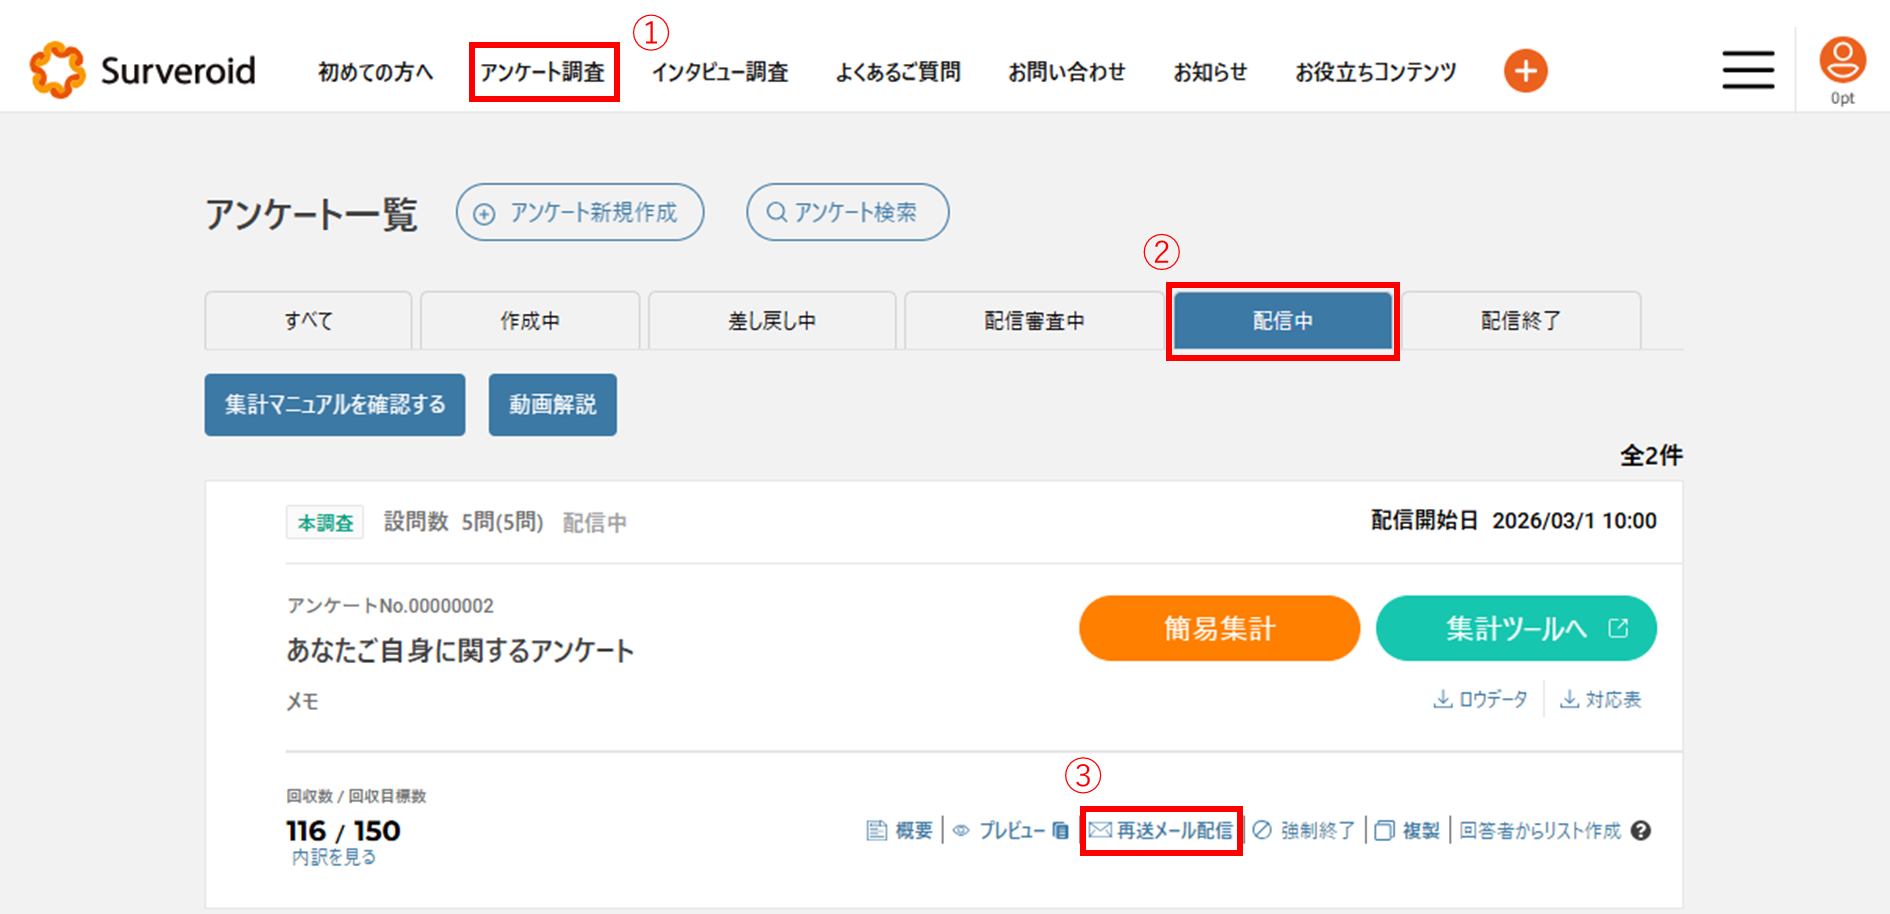Open the 概要 of the survey
Screen dimensions: 1890x914
(x=900, y=831)
